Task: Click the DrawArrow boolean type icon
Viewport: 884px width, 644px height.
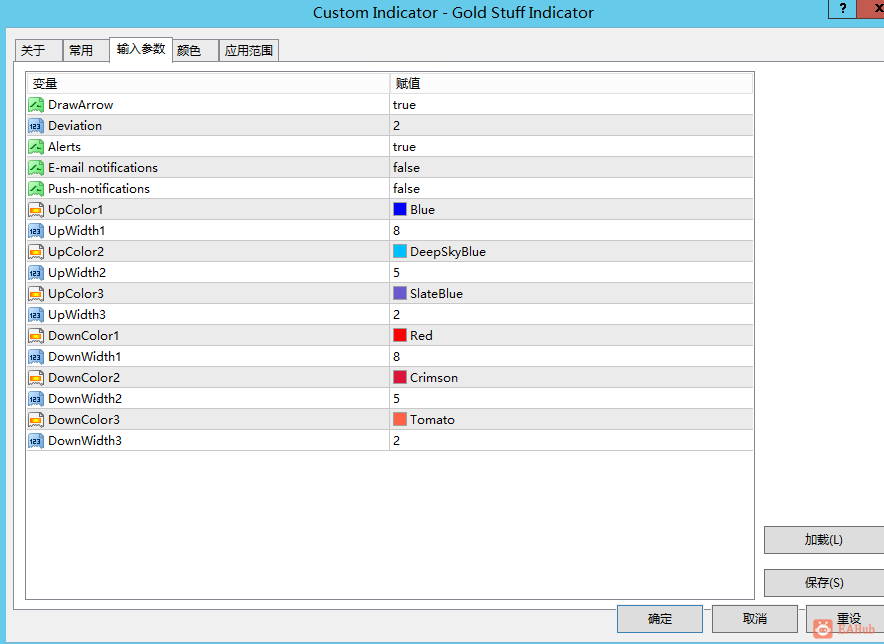Action: [x=36, y=105]
